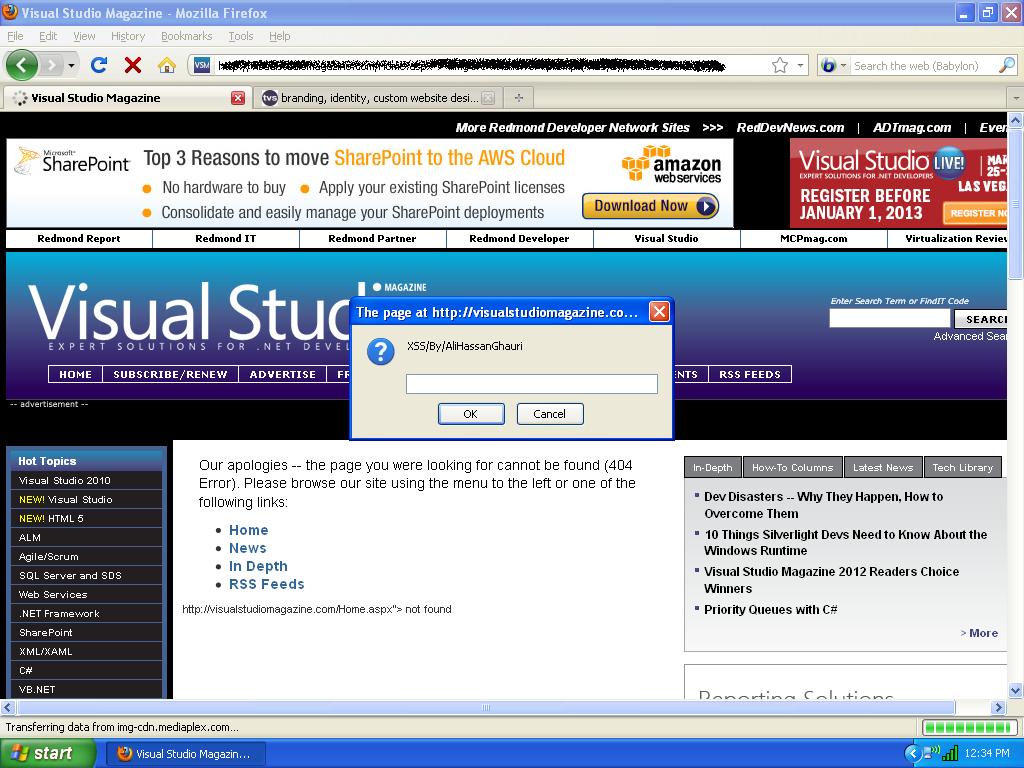
Task: Open the Edit menu
Action: point(48,36)
